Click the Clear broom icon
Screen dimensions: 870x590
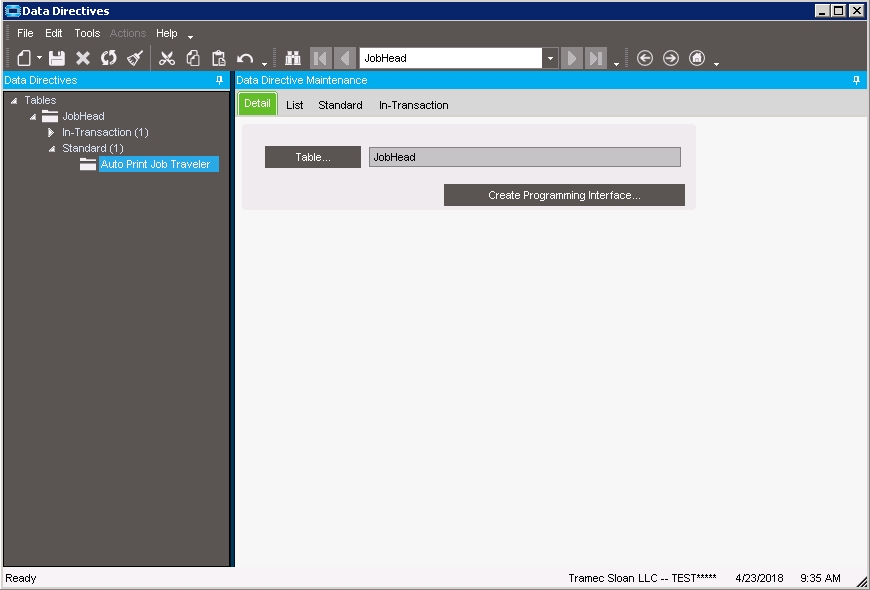pos(135,58)
